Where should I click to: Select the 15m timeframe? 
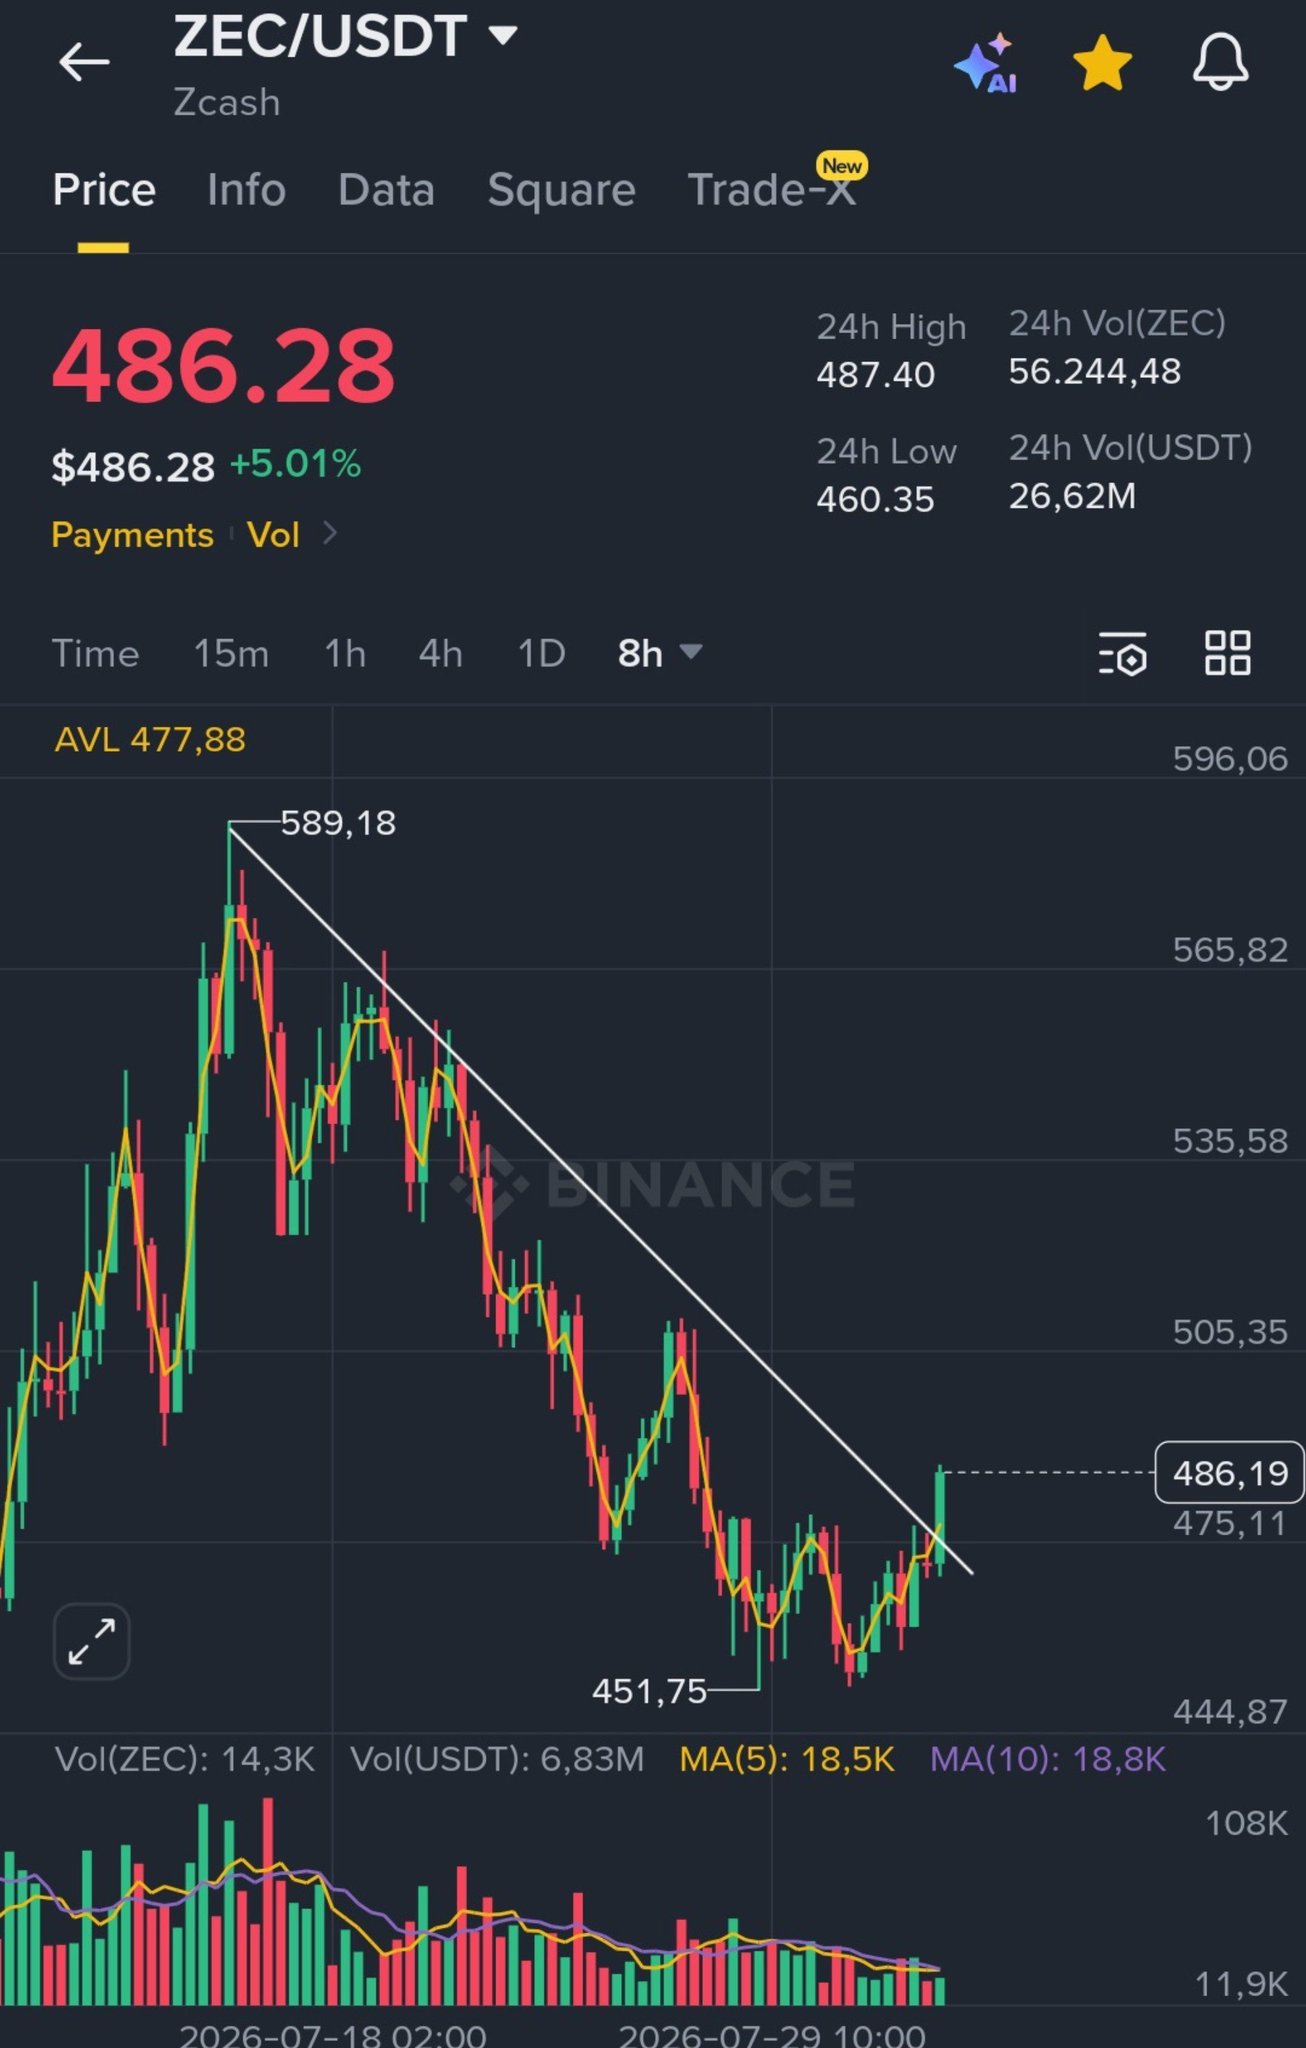(231, 653)
